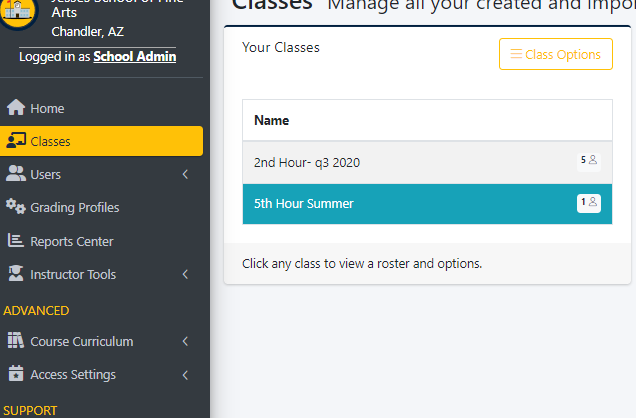
Task: Click the Course Curriculum books icon
Action: tap(16, 340)
